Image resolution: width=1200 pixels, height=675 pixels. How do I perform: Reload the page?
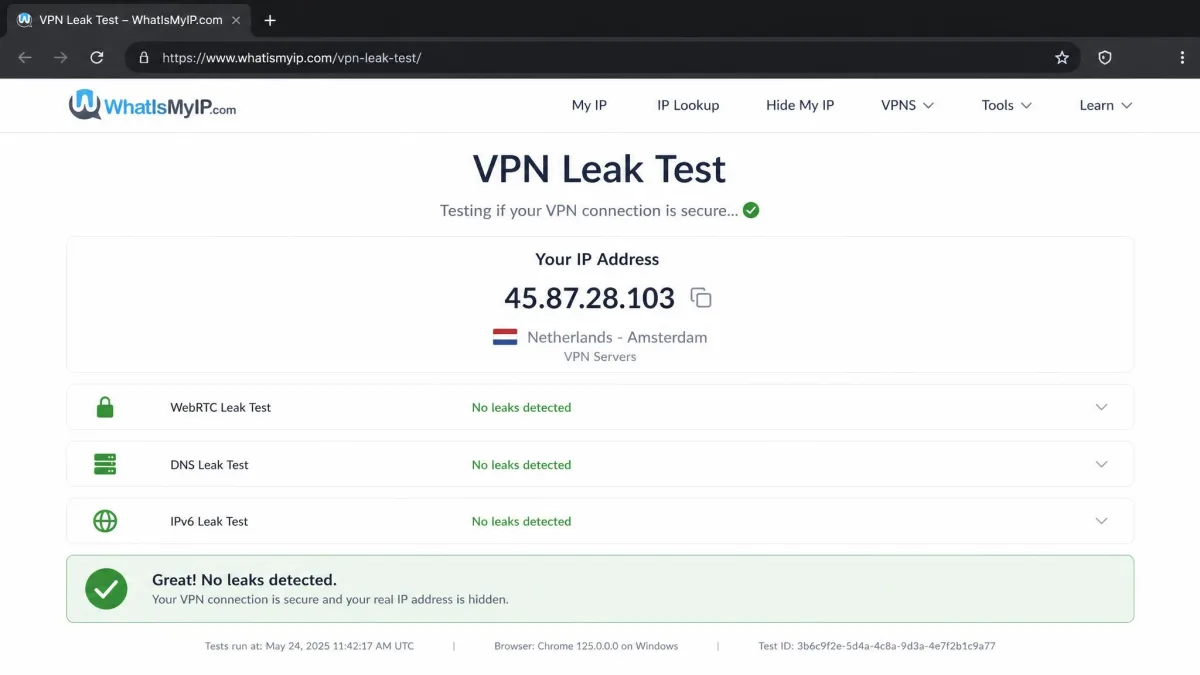coord(97,58)
